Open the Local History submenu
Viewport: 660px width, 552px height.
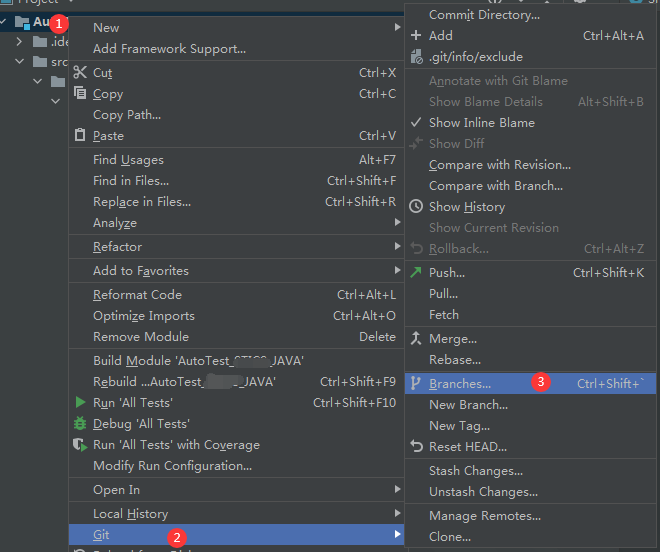[x=130, y=514]
